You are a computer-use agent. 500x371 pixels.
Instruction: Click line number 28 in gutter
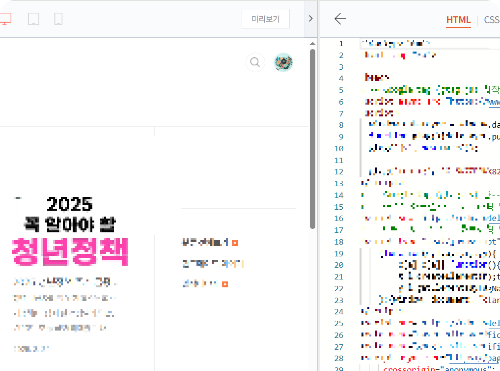click(339, 358)
